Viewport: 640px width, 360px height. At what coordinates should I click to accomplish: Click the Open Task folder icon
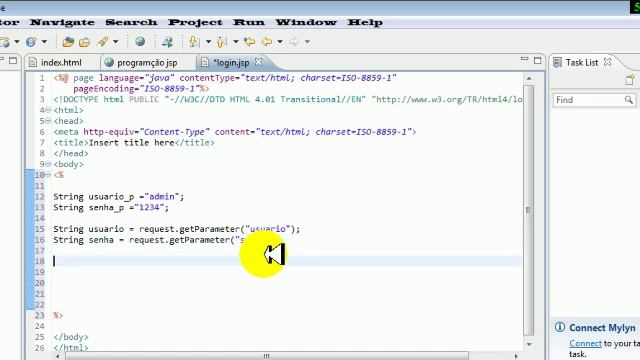coord(84,42)
